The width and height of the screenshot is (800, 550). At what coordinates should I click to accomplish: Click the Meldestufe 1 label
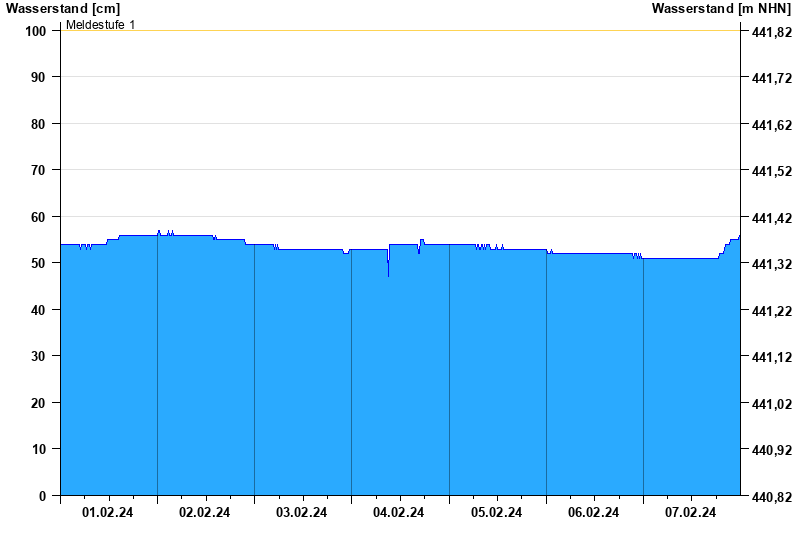coord(100,24)
